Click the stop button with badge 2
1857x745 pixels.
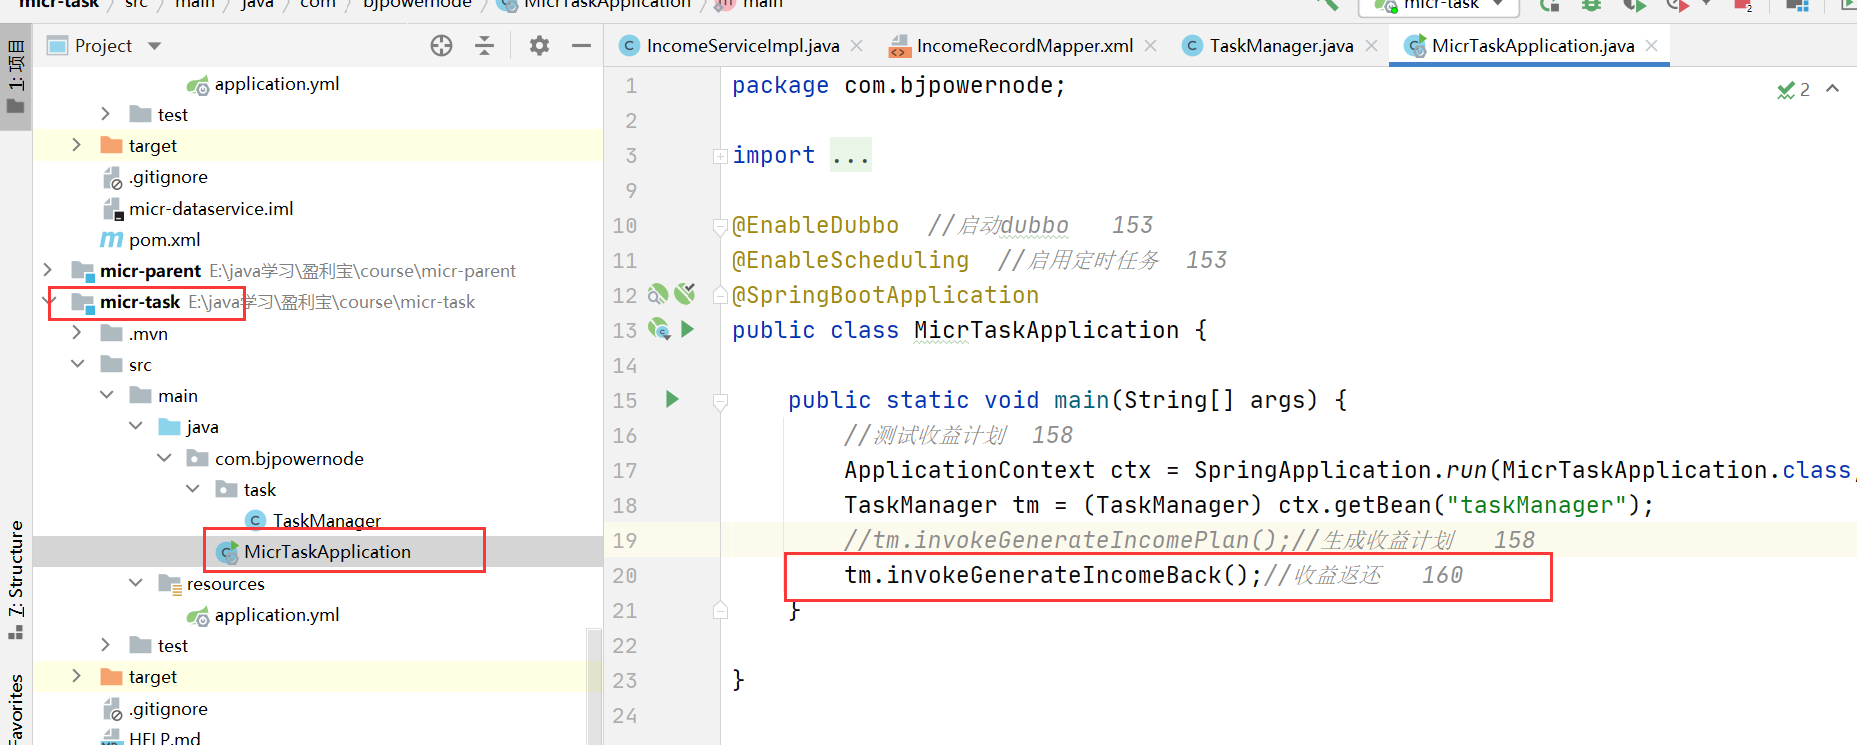[x=1744, y=5]
